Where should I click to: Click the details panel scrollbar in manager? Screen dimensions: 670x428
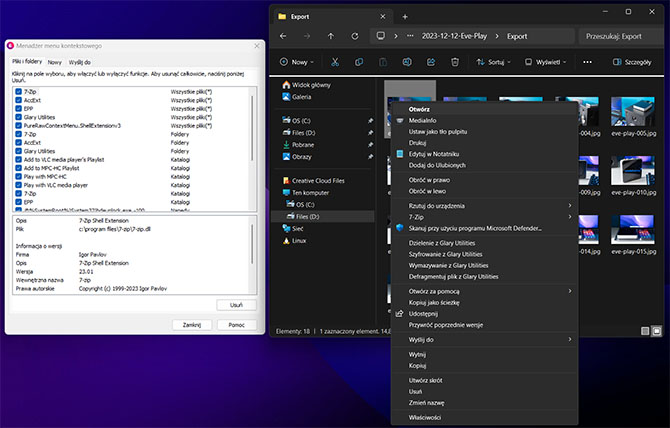[x=252, y=243]
